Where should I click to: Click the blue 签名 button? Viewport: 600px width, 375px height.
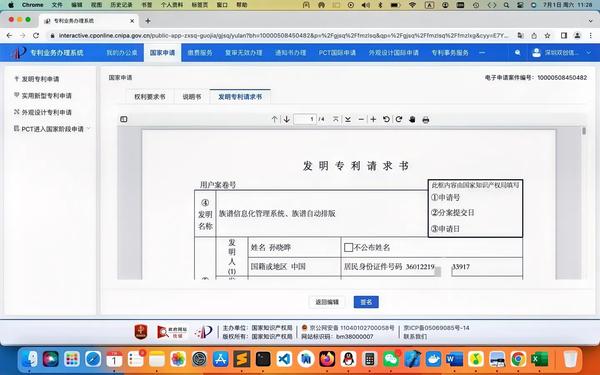[x=366, y=302]
